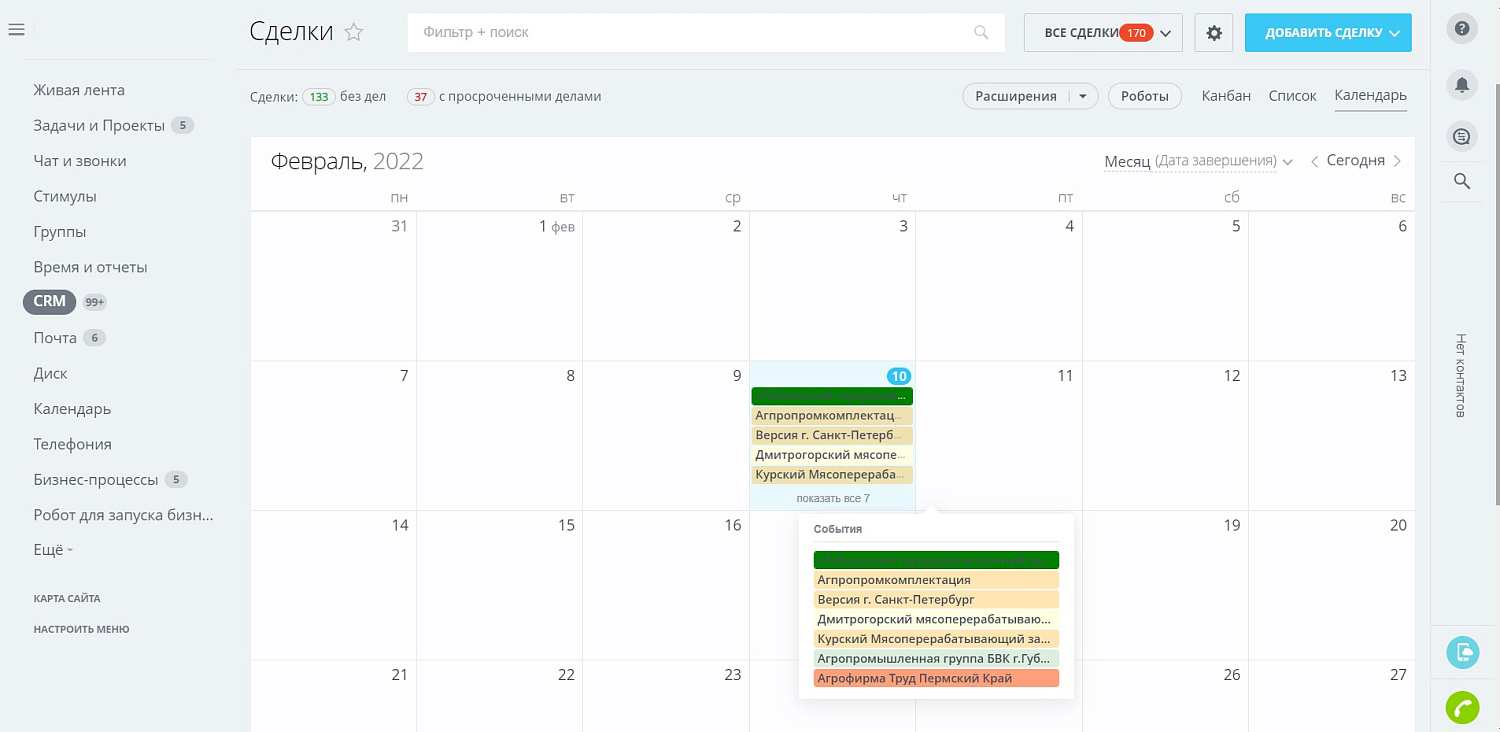Screen dimensions: 1500x732
Task: Open the Расширения dropdown arrow
Action: pos(1082,96)
